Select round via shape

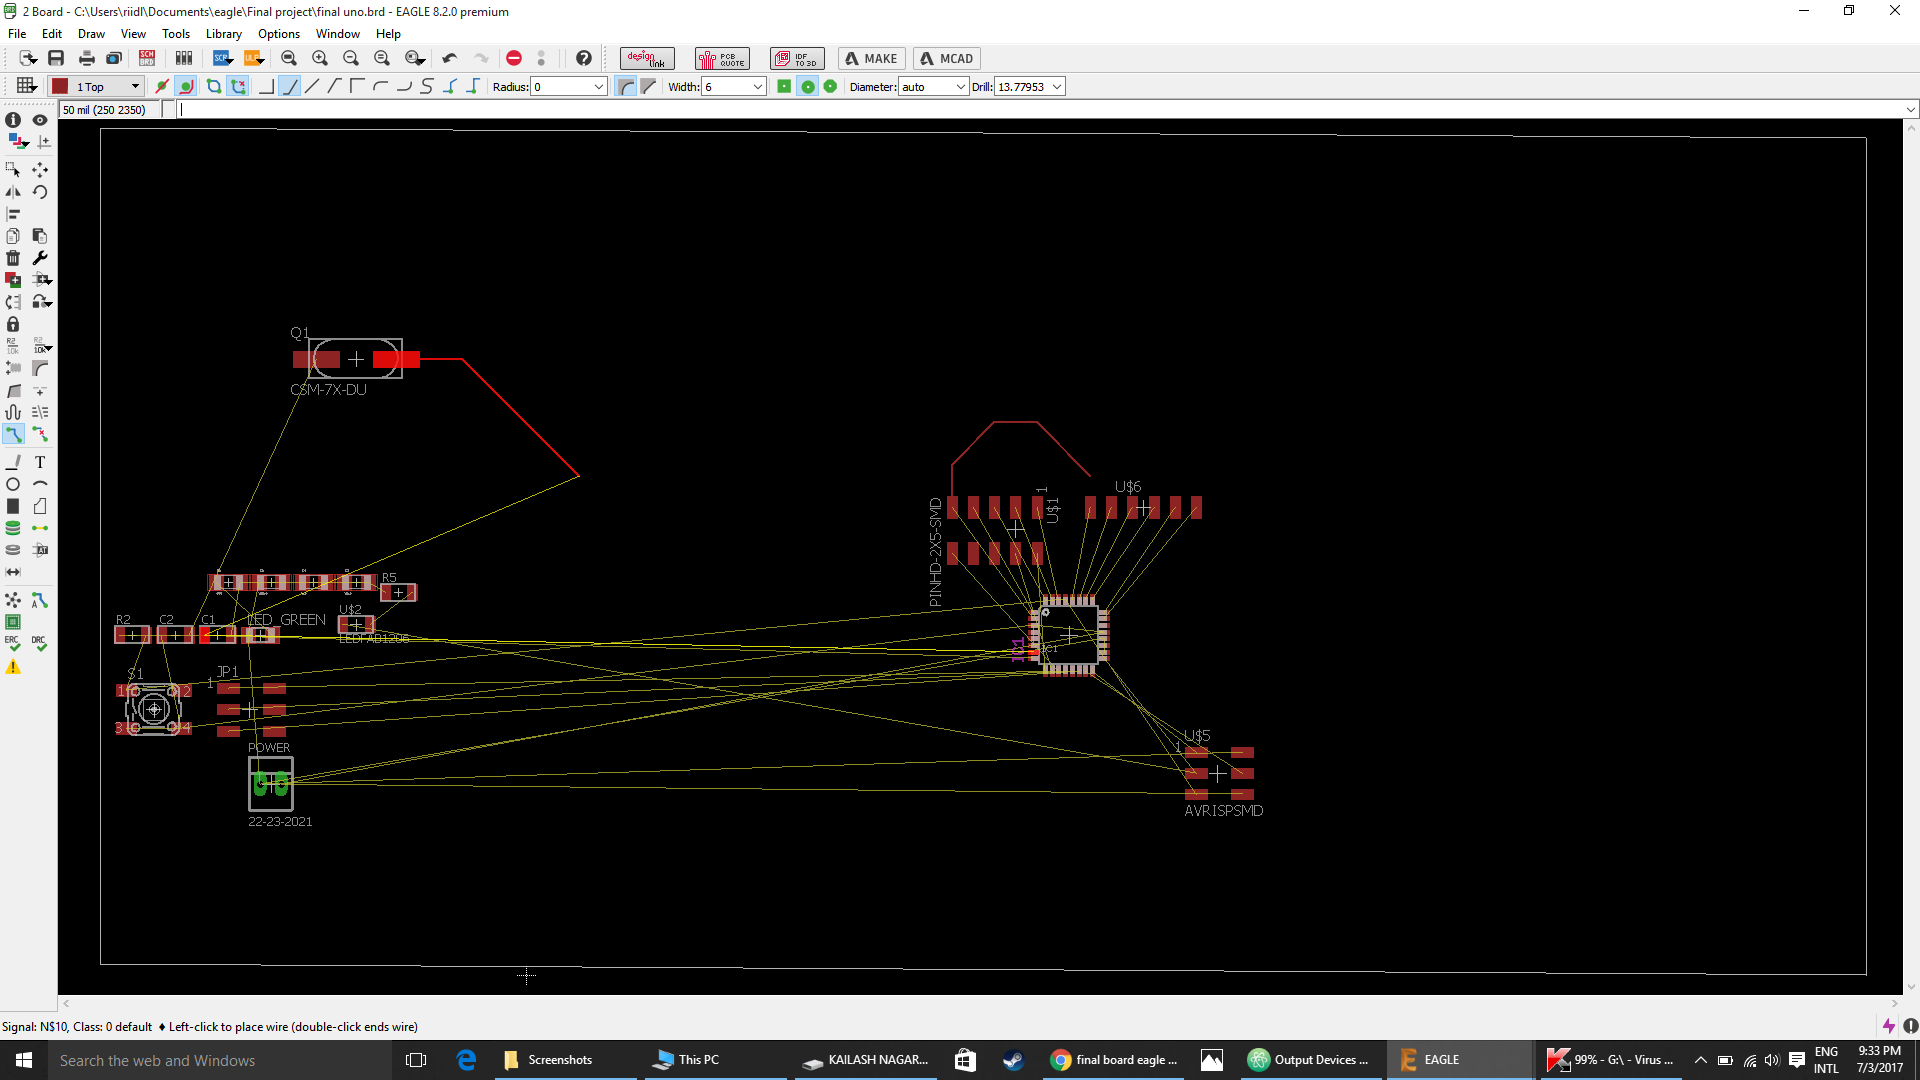click(x=808, y=87)
